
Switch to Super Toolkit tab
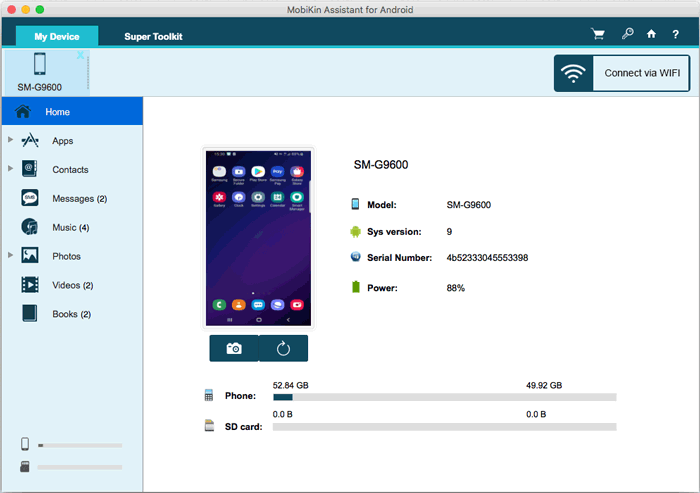(153, 37)
